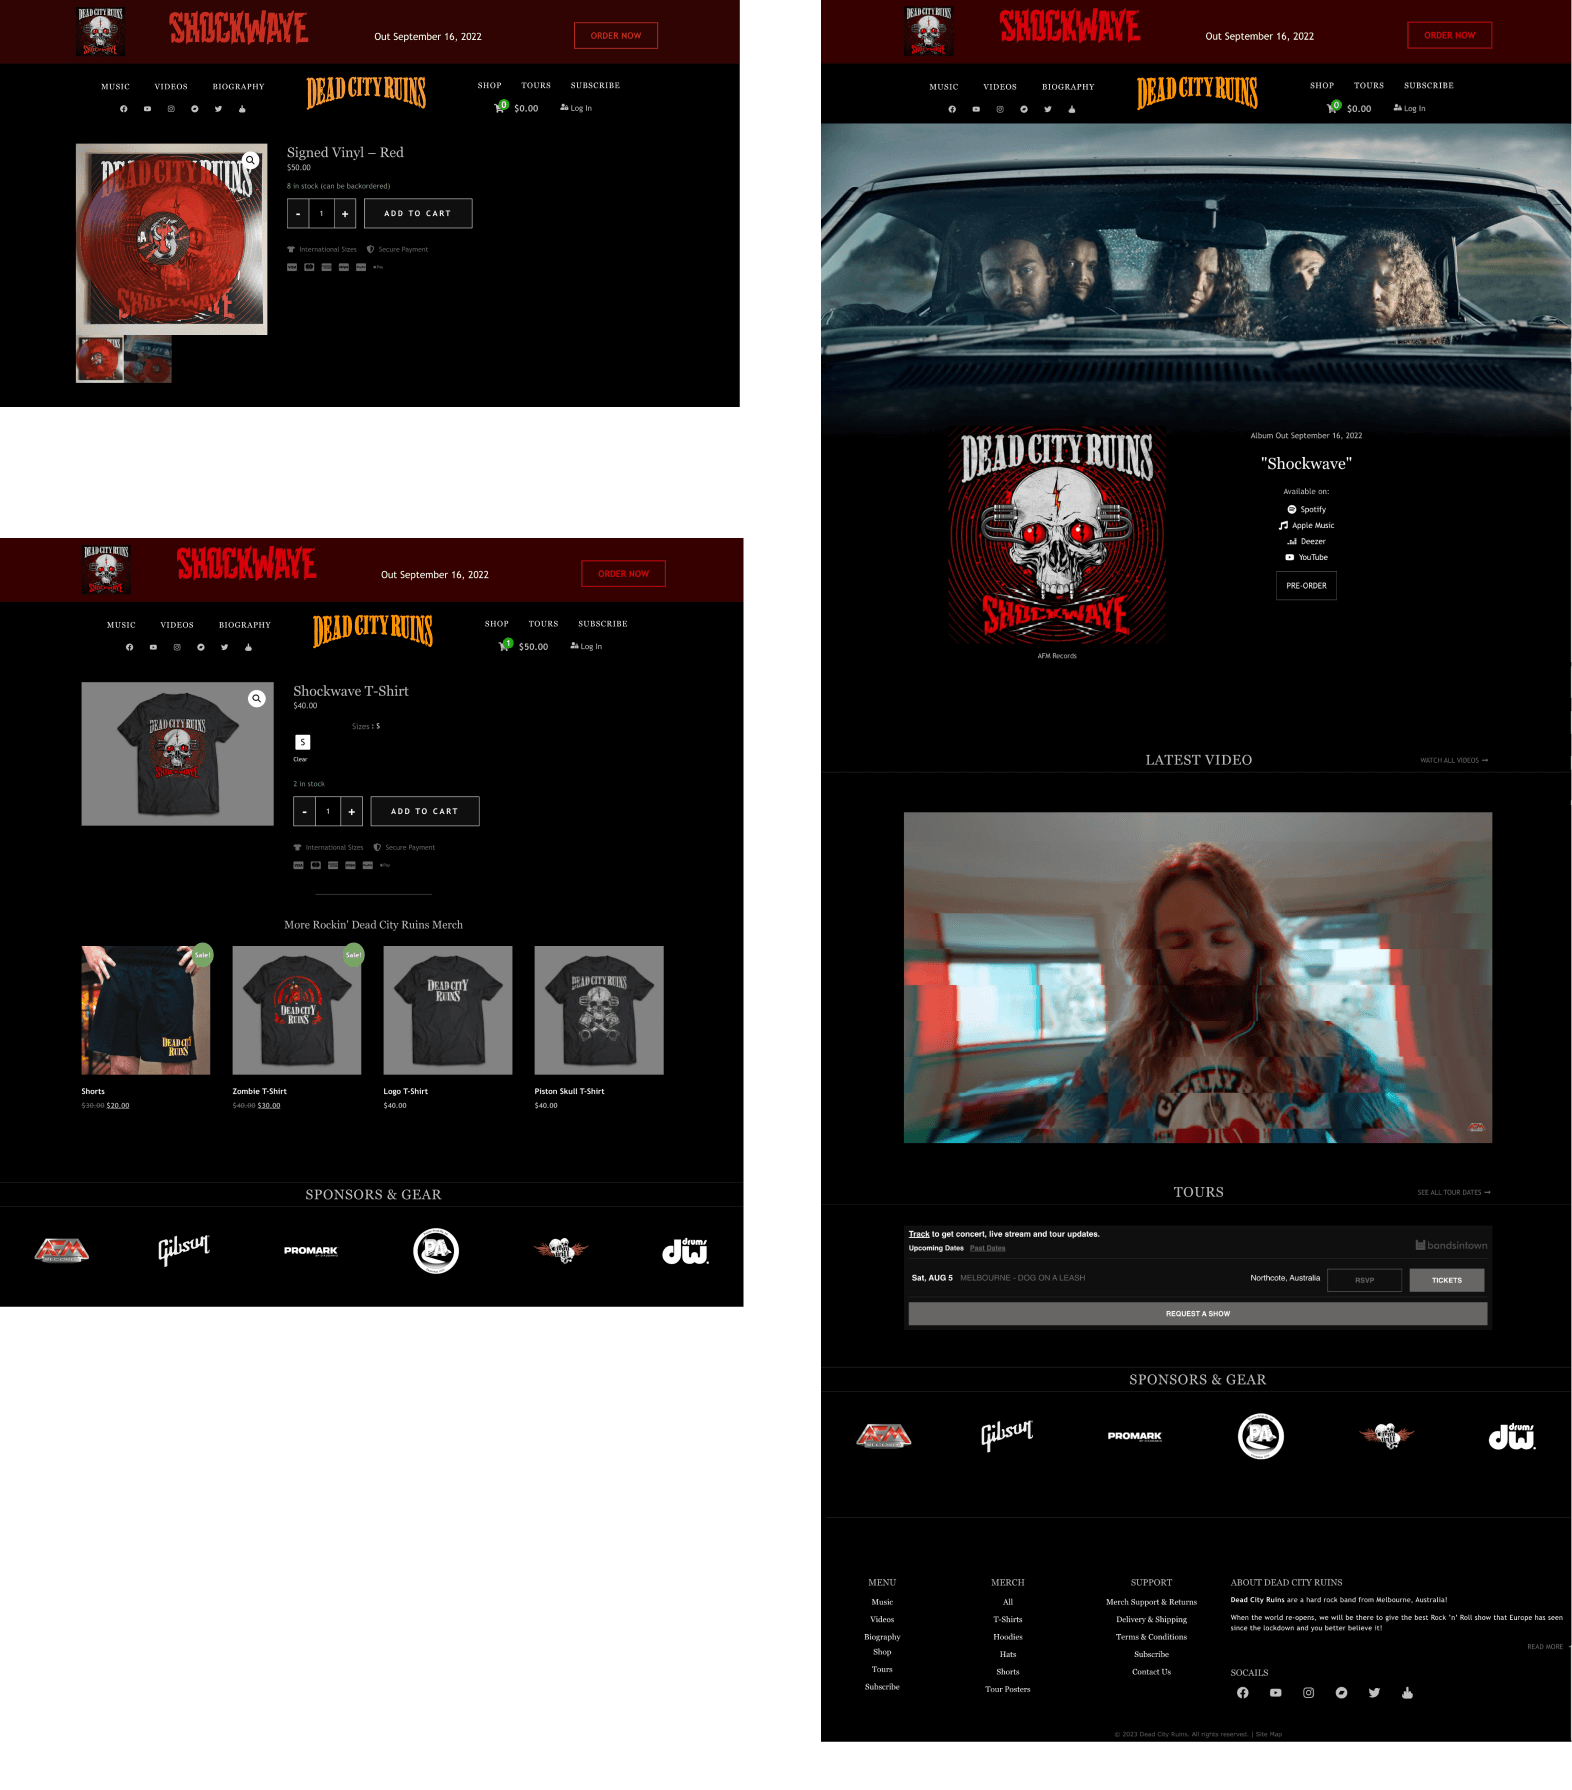Screen dimensions: 1572x1790
Task: Open Videos menu on Signed Vinyl page
Action: 171,87
